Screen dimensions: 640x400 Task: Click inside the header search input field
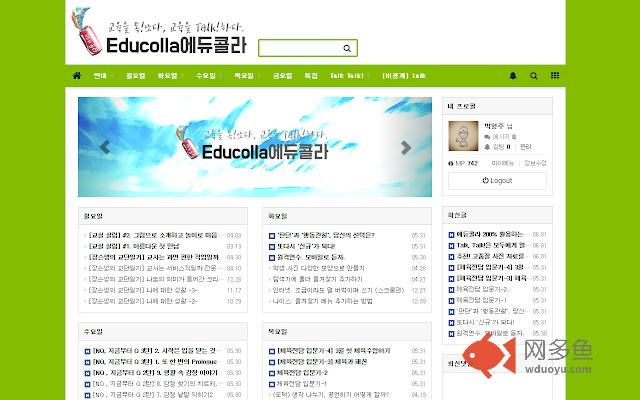[x=300, y=48]
